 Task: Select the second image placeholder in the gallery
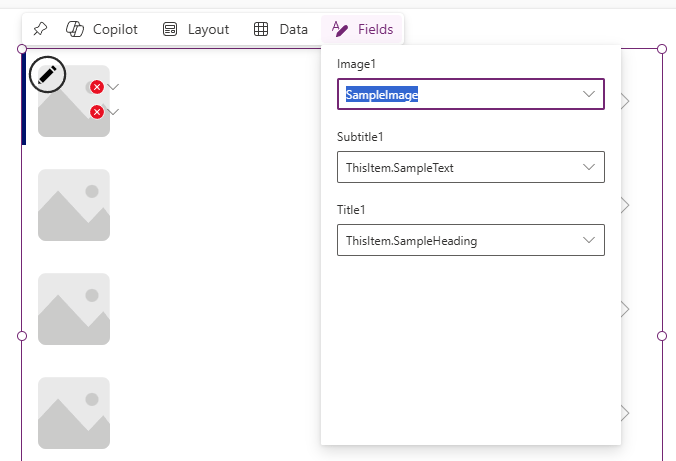(x=74, y=205)
